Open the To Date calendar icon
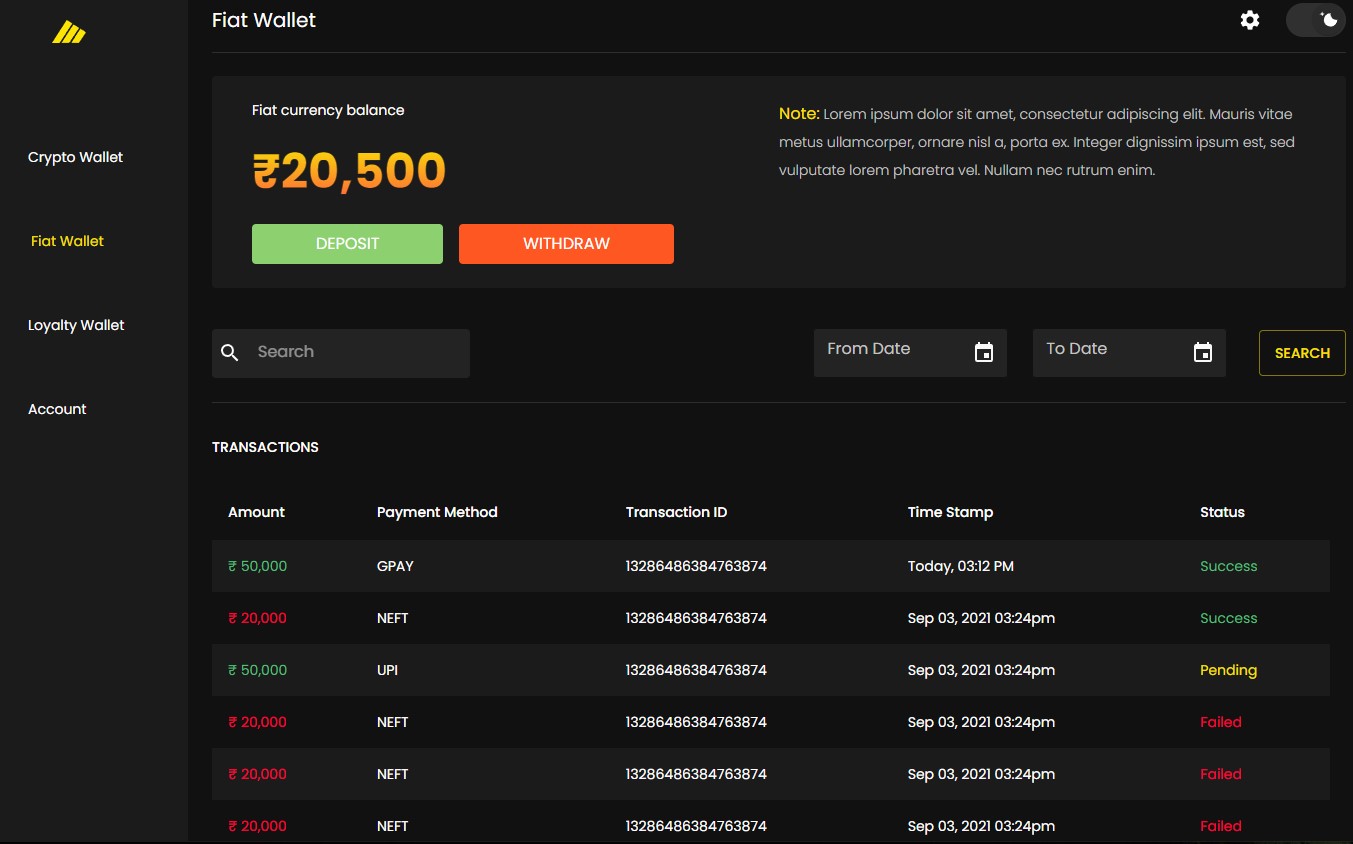1353x844 pixels. point(1203,353)
